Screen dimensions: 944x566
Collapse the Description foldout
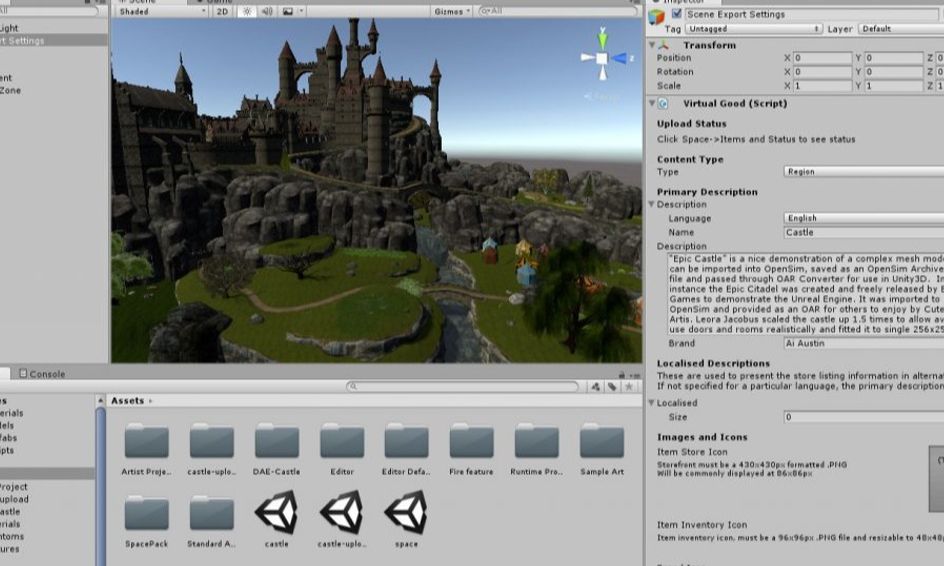click(651, 204)
